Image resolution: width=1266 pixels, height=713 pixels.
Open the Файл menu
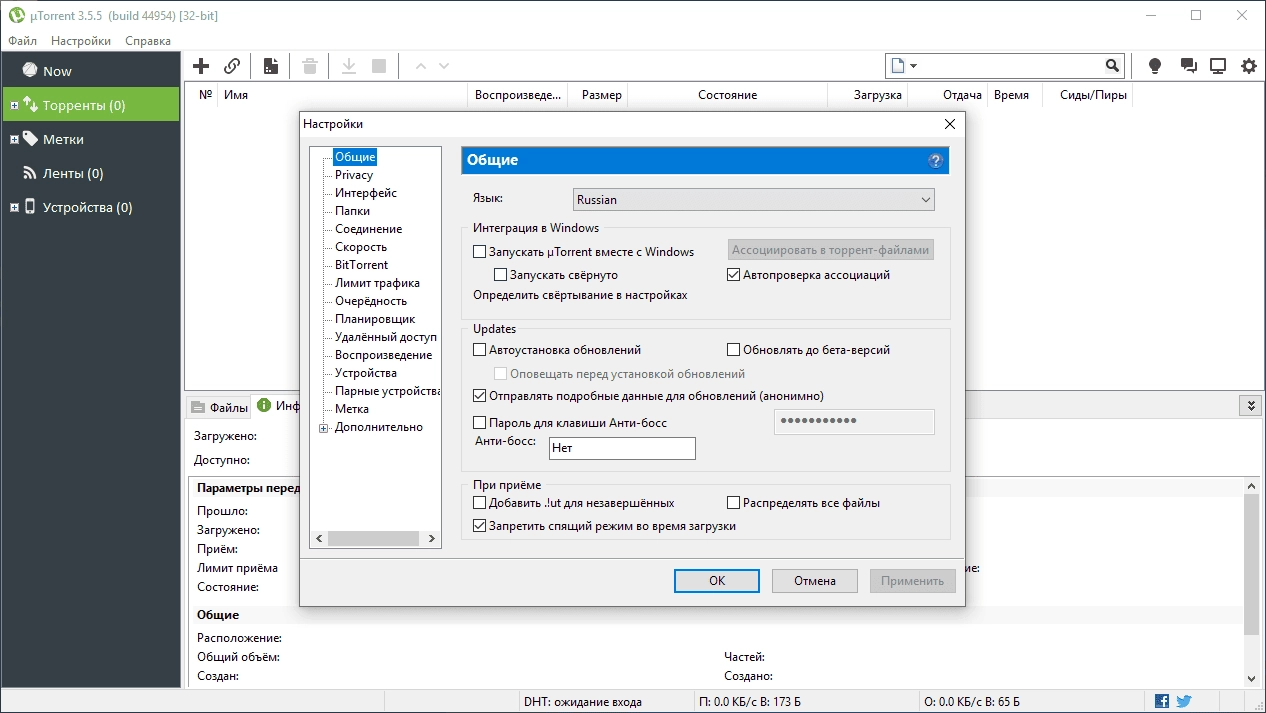click(x=22, y=41)
